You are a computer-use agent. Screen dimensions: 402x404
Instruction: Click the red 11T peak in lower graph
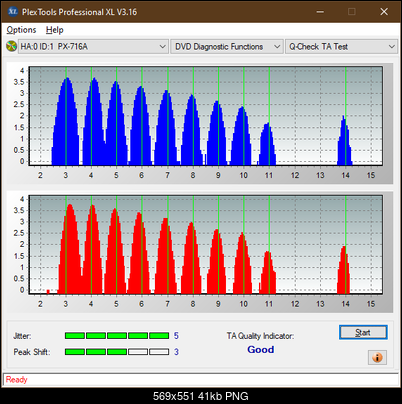[268, 273]
